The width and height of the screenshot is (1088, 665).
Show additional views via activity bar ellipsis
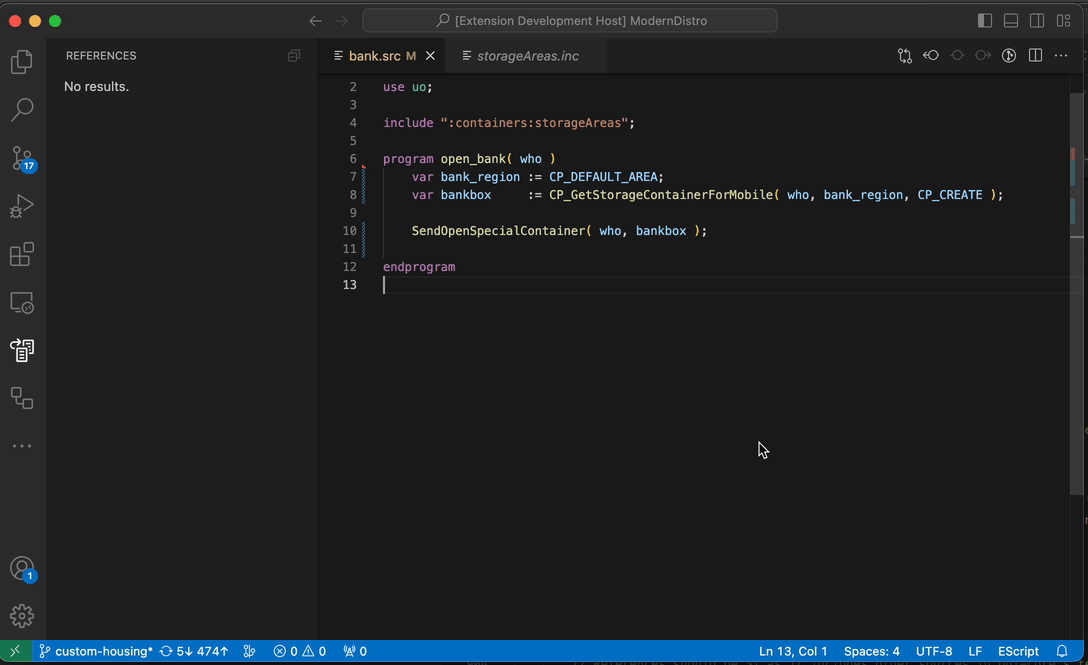[22, 446]
